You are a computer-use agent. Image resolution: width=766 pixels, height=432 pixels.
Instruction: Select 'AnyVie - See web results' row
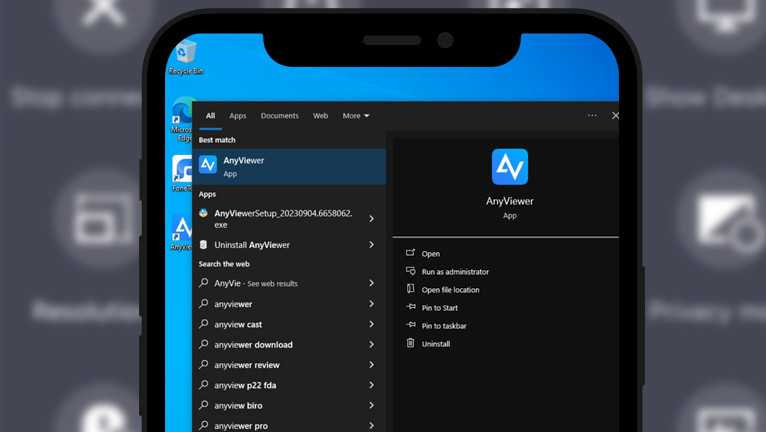[x=289, y=283]
